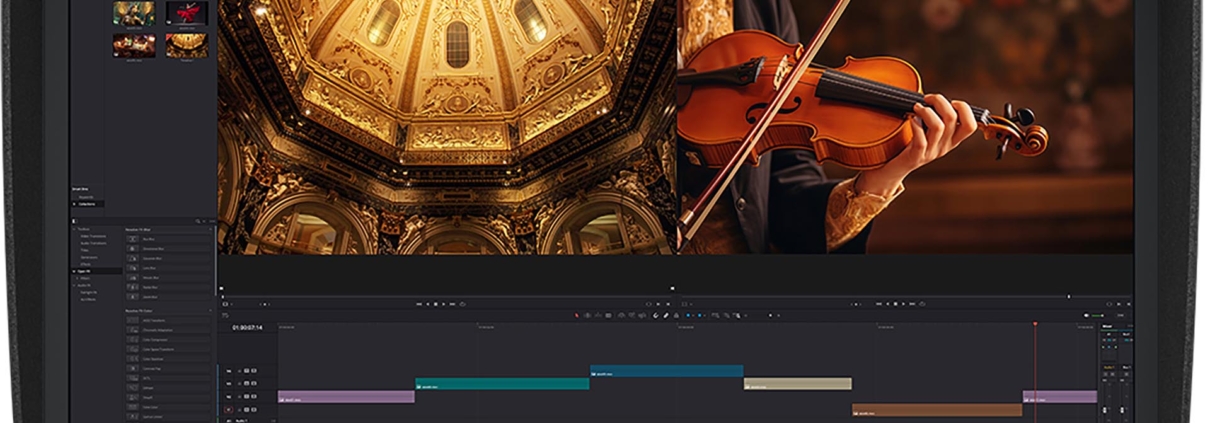This screenshot has height=423, width=1210.
Task: Select the Zoom Blur effect
Action: (x=169, y=297)
